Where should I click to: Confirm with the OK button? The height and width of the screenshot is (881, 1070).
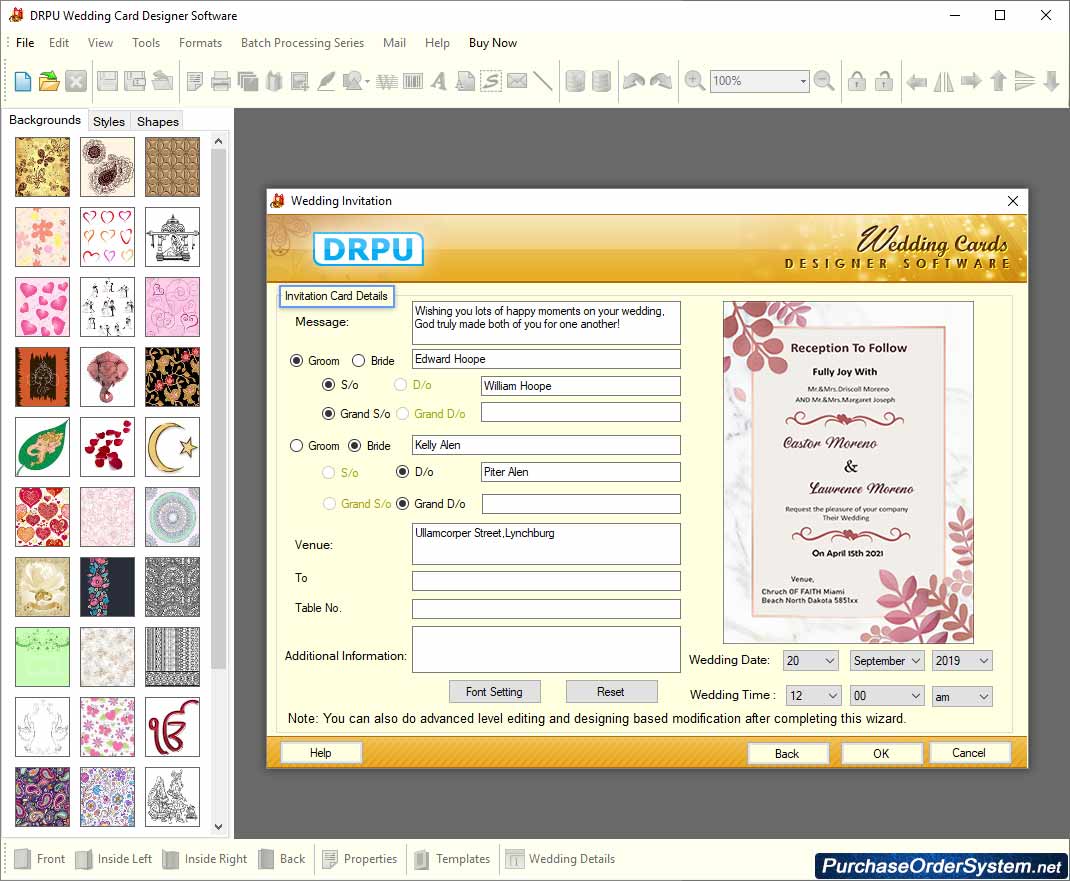pos(881,753)
